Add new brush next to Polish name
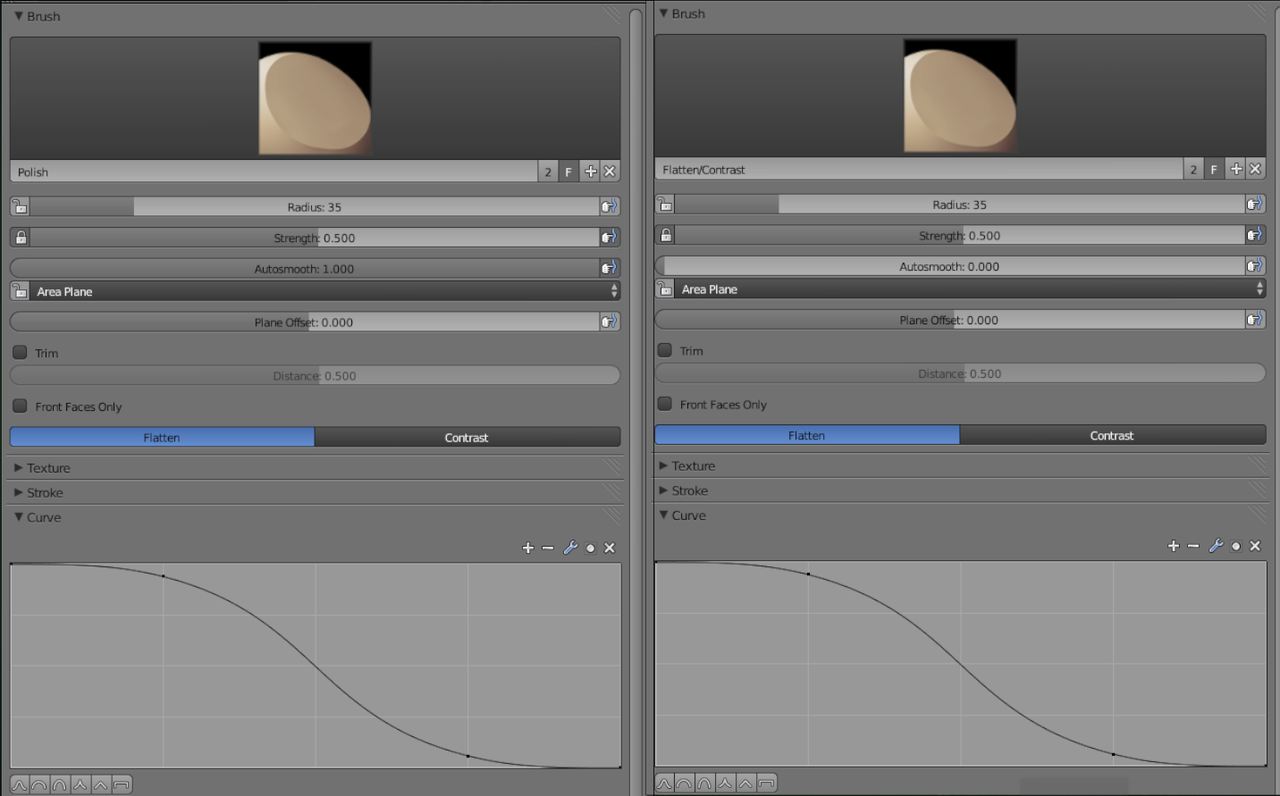This screenshot has width=1280, height=796. pos(590,172)
